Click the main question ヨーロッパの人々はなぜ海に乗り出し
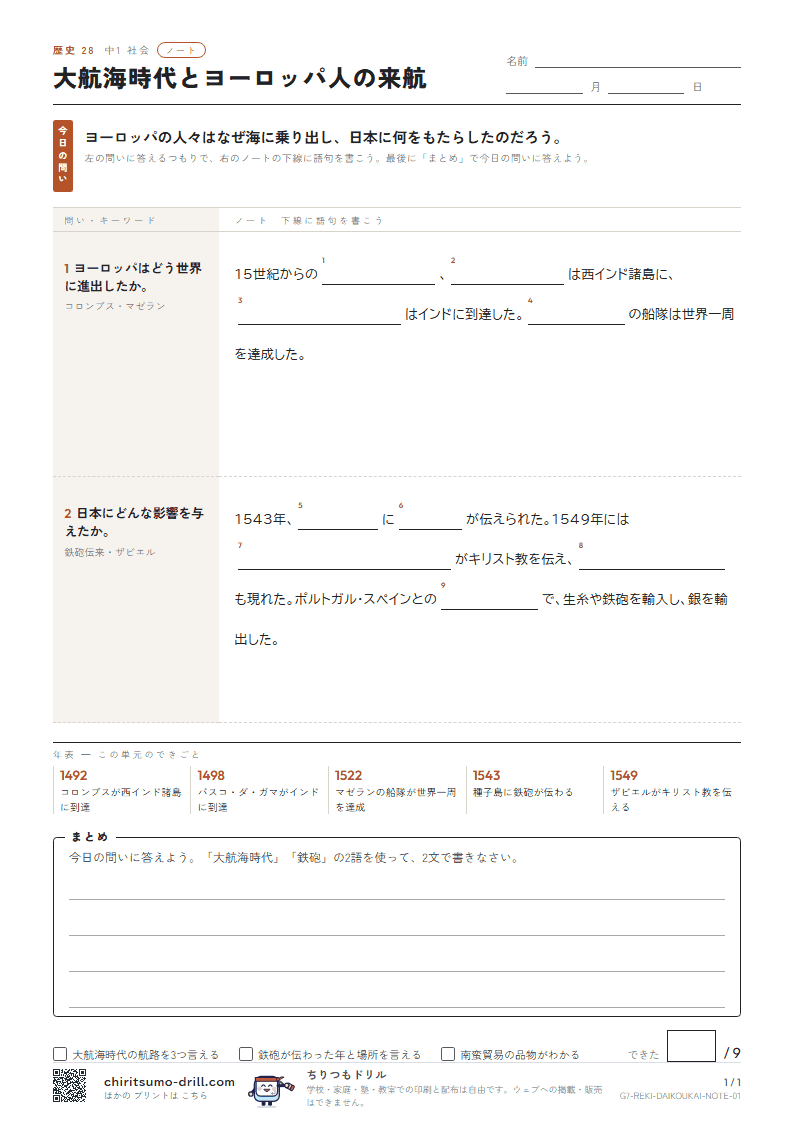This screenshot has width=794, height=1123. 324,138
